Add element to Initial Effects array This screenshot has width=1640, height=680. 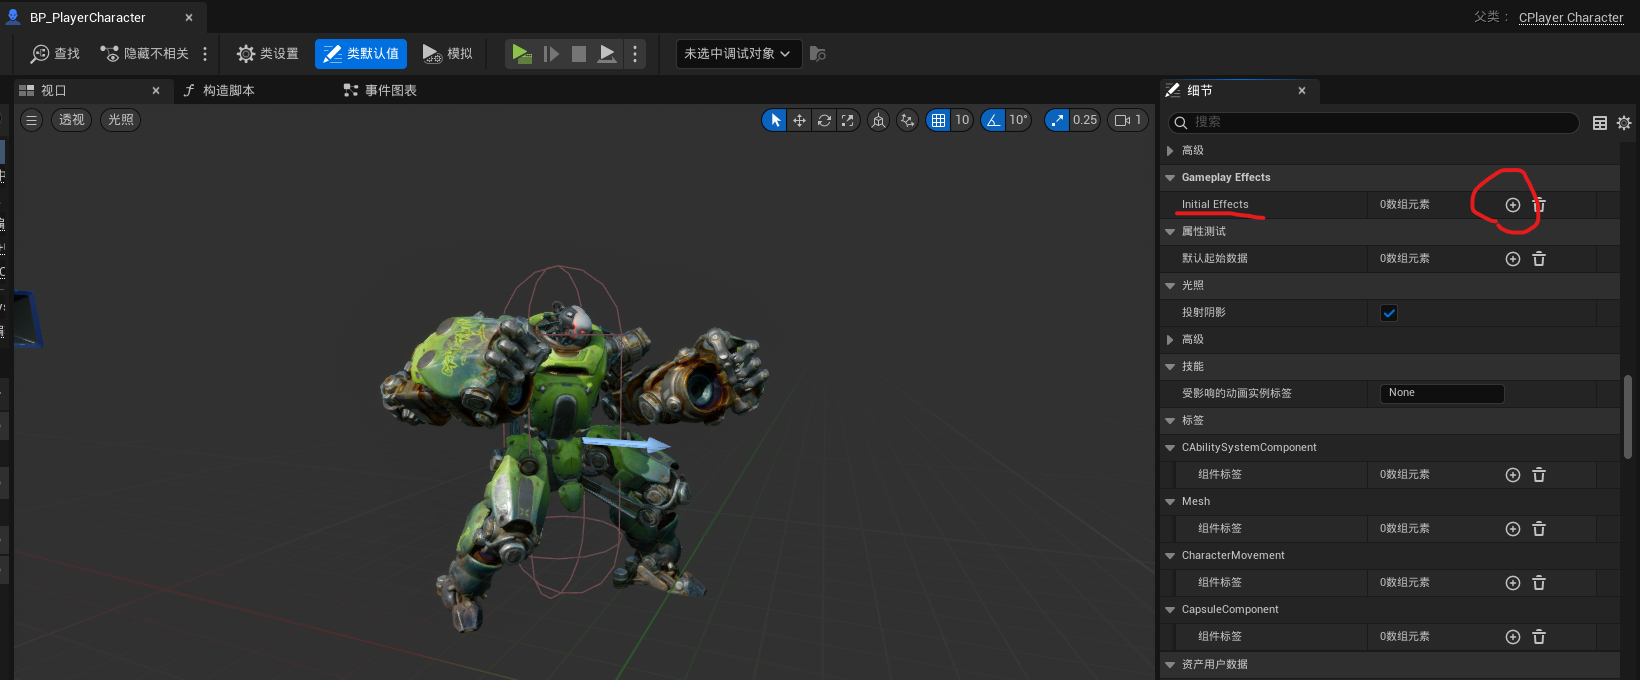[x=1513, y=205]
